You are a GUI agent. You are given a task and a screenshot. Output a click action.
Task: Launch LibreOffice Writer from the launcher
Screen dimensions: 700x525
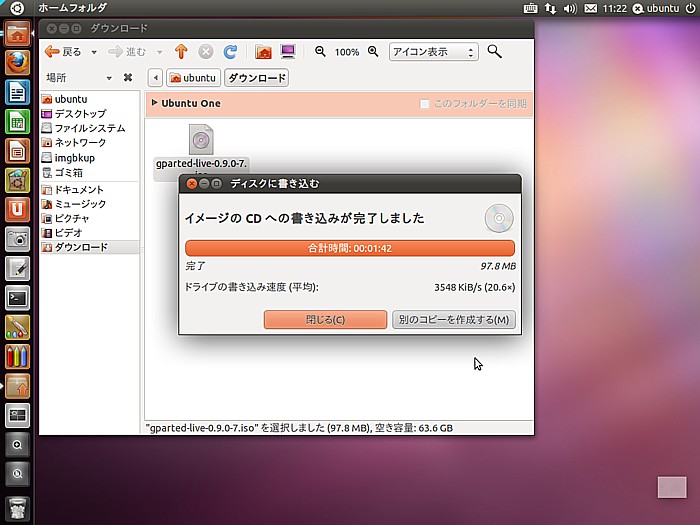pos(17,92)
